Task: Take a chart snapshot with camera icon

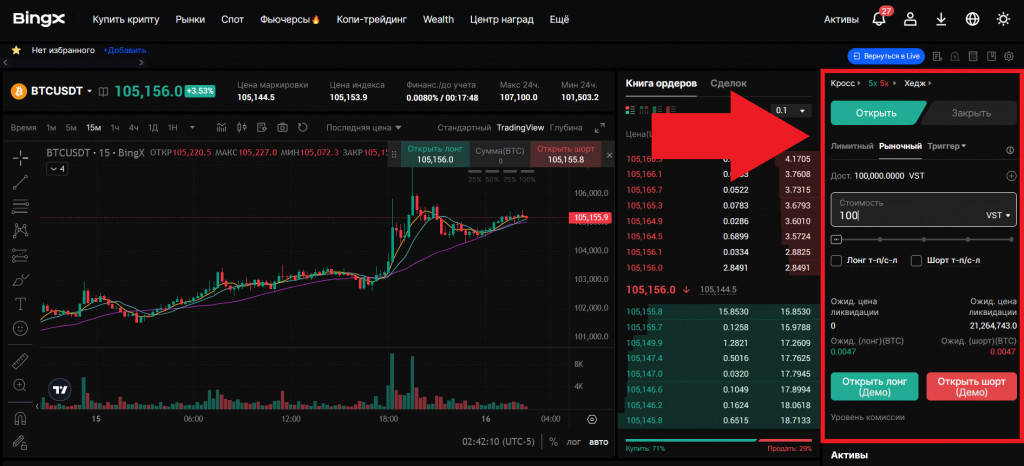Action: click(282, 127)
